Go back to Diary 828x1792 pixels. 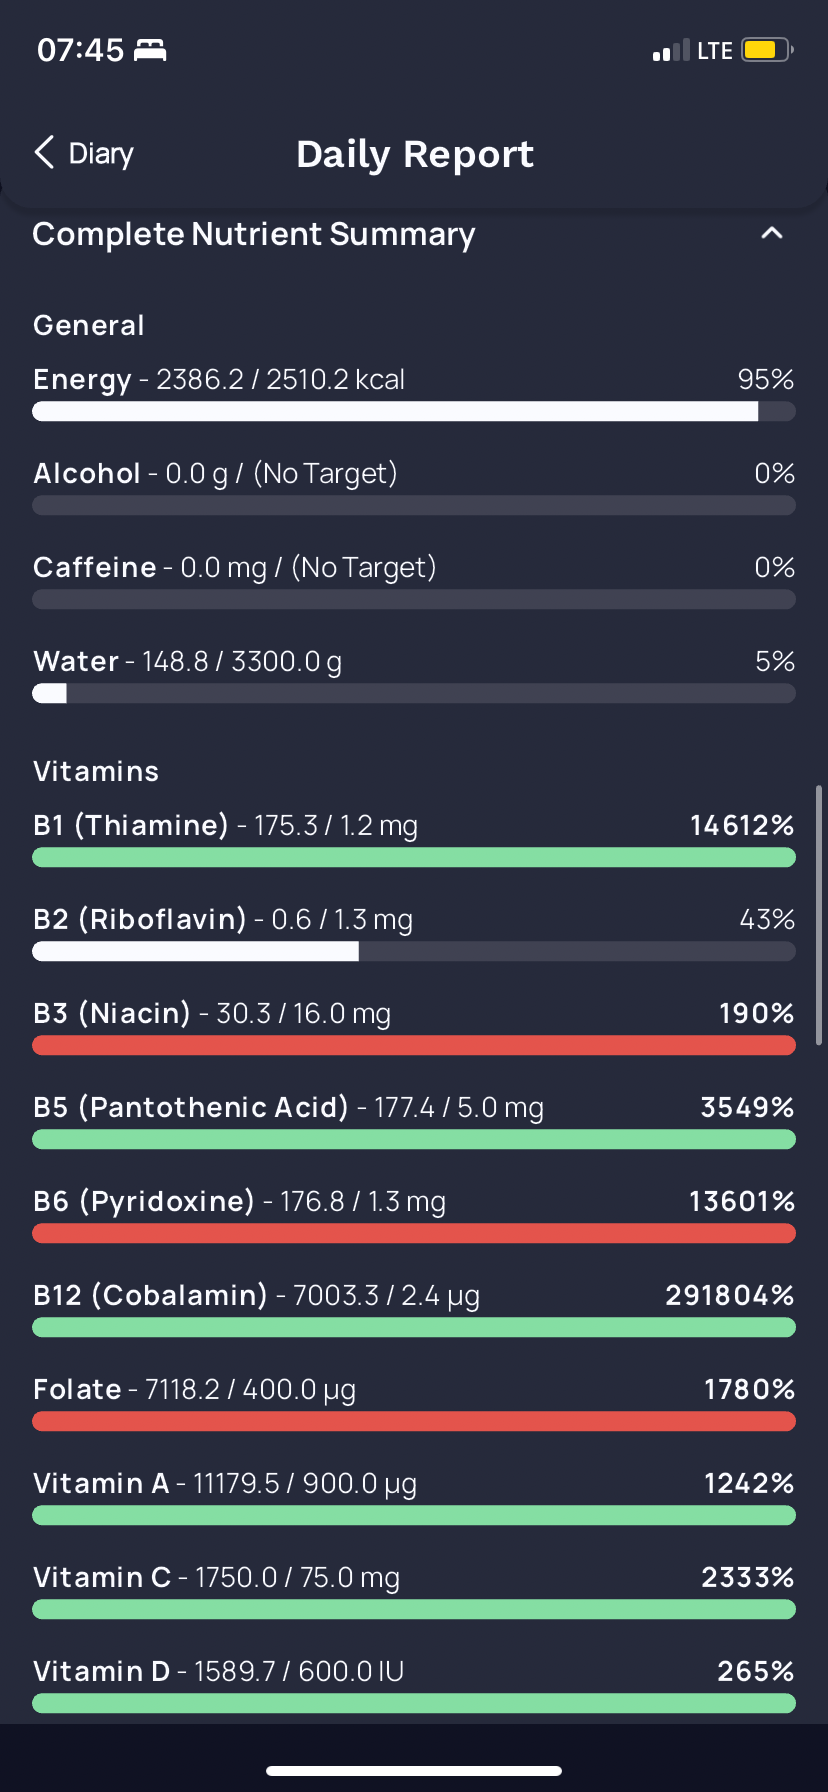tap(100, 154)
